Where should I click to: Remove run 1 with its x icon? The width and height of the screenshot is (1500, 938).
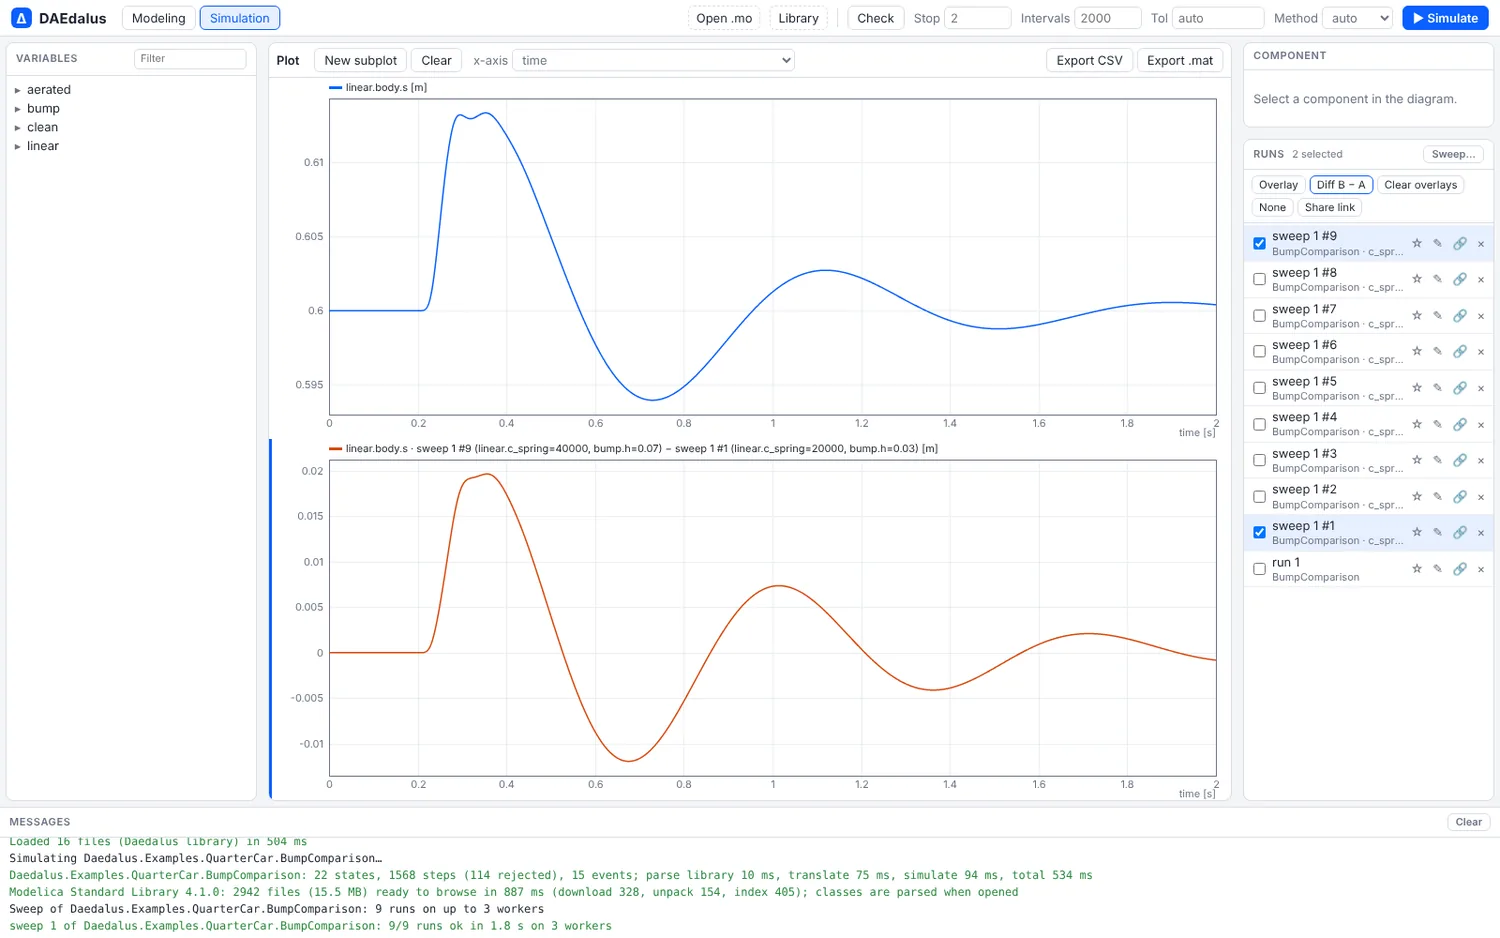pyautogui.click(x=1481, y=569)
